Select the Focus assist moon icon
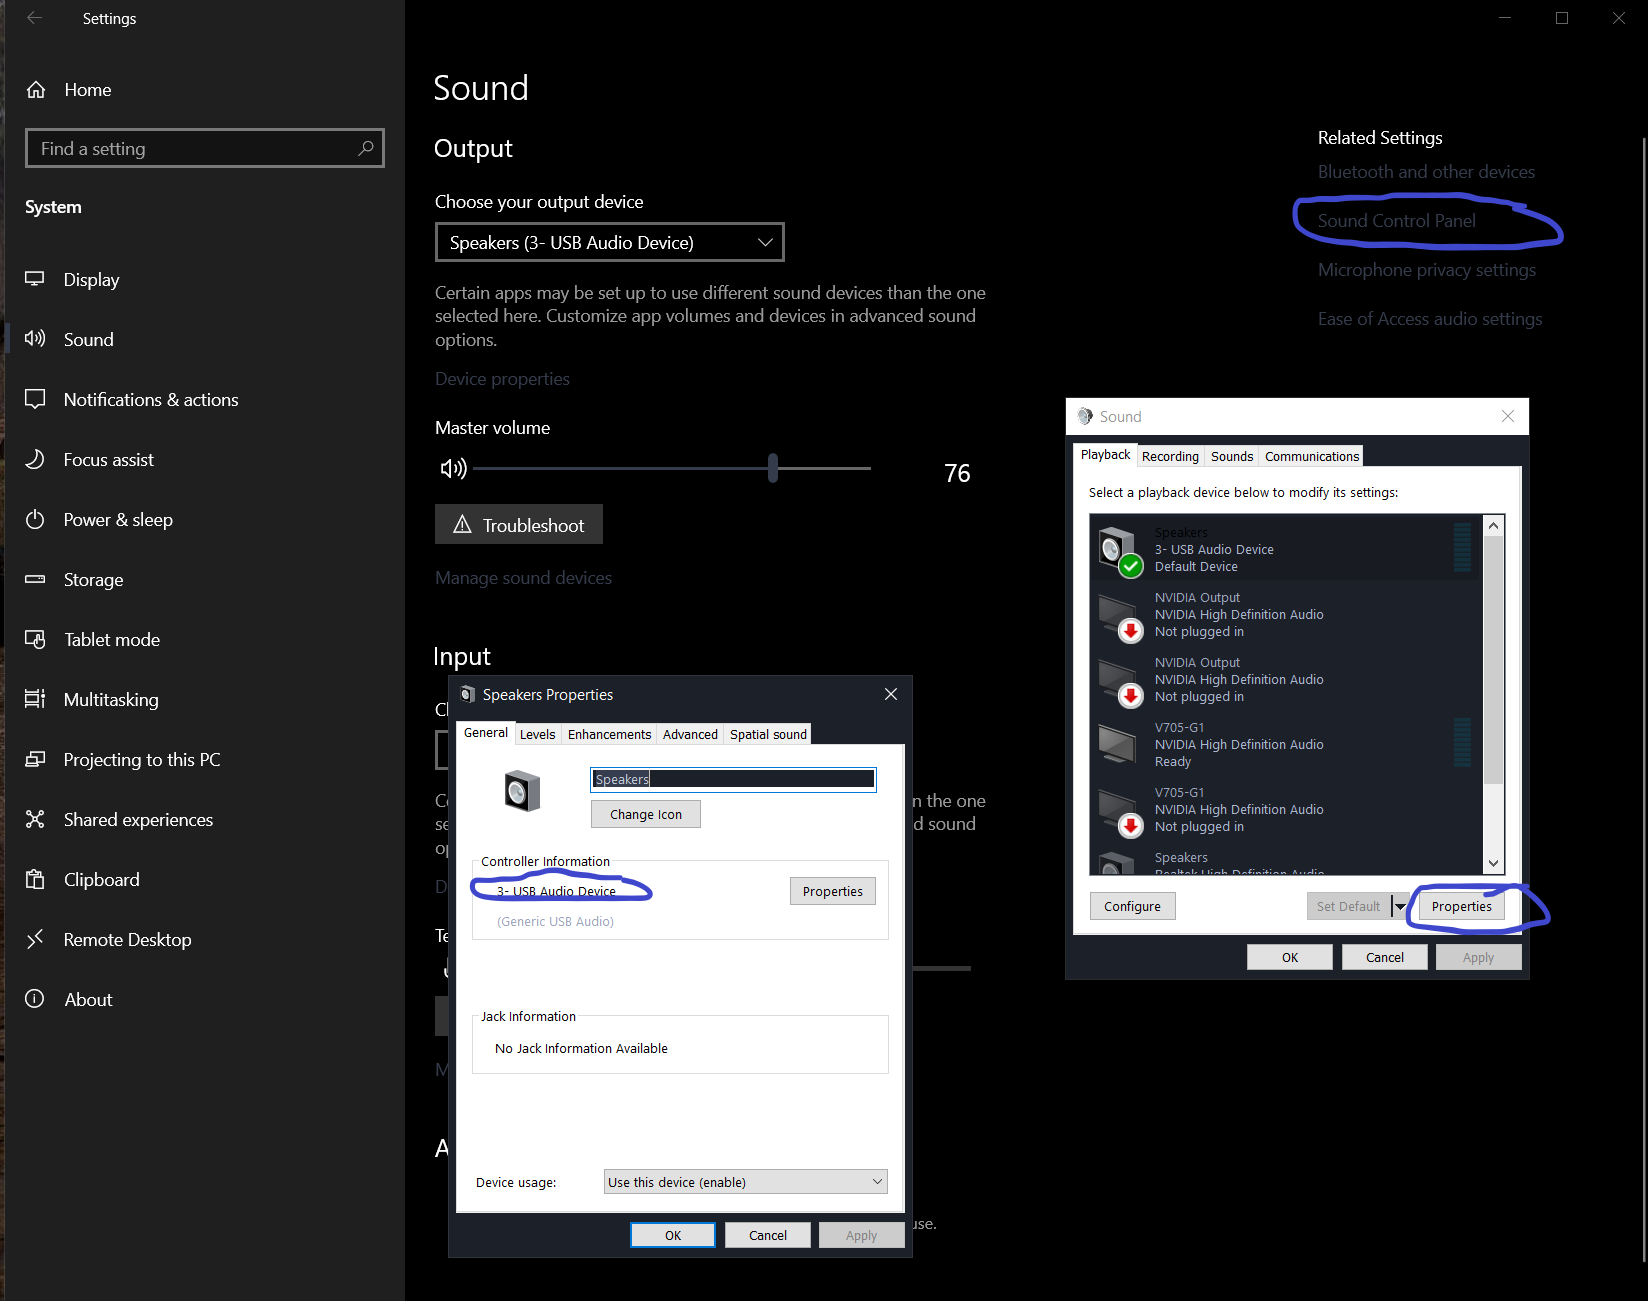The height and width of the screenshot is (1301, 1648). 35,459
